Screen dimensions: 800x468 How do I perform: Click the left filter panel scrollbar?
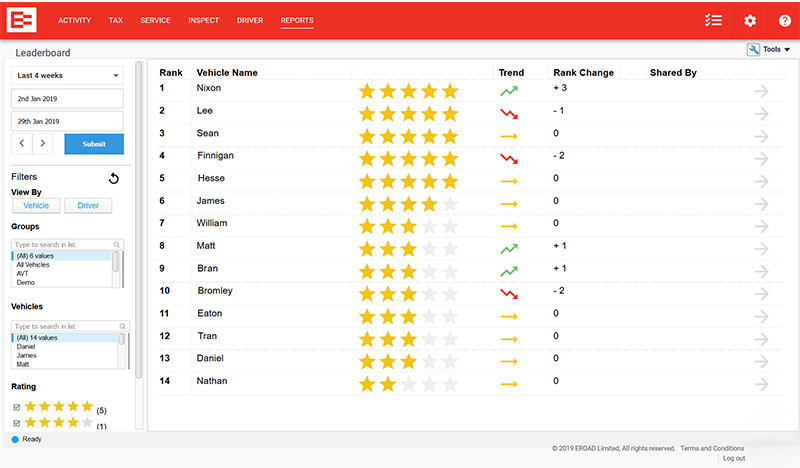tap(139, 219)
